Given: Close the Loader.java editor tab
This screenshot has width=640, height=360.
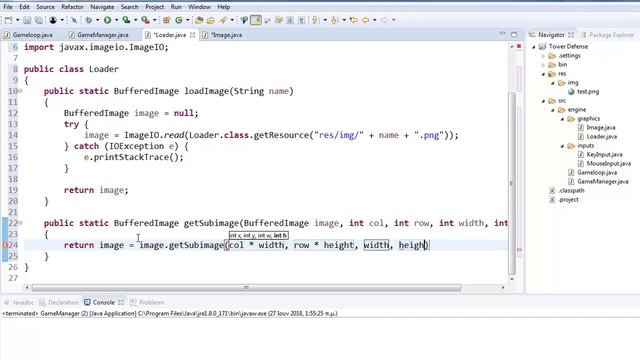Looking at the screenshot, I should [x=192, y=35].
